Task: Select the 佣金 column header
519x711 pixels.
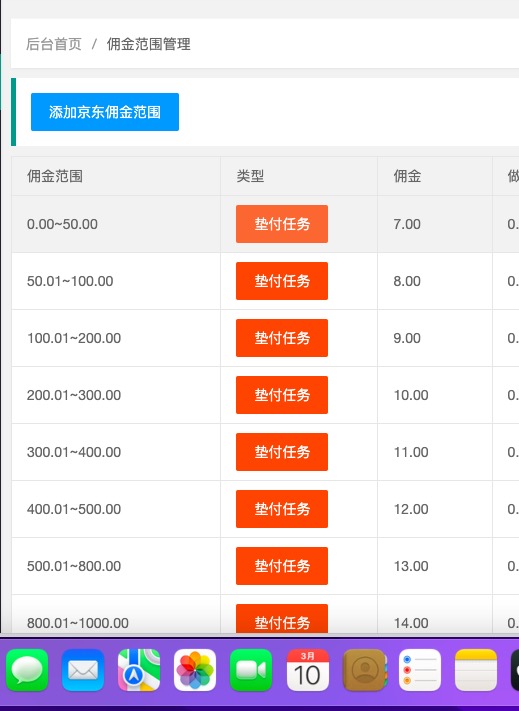Action: (x=407, y=176)
